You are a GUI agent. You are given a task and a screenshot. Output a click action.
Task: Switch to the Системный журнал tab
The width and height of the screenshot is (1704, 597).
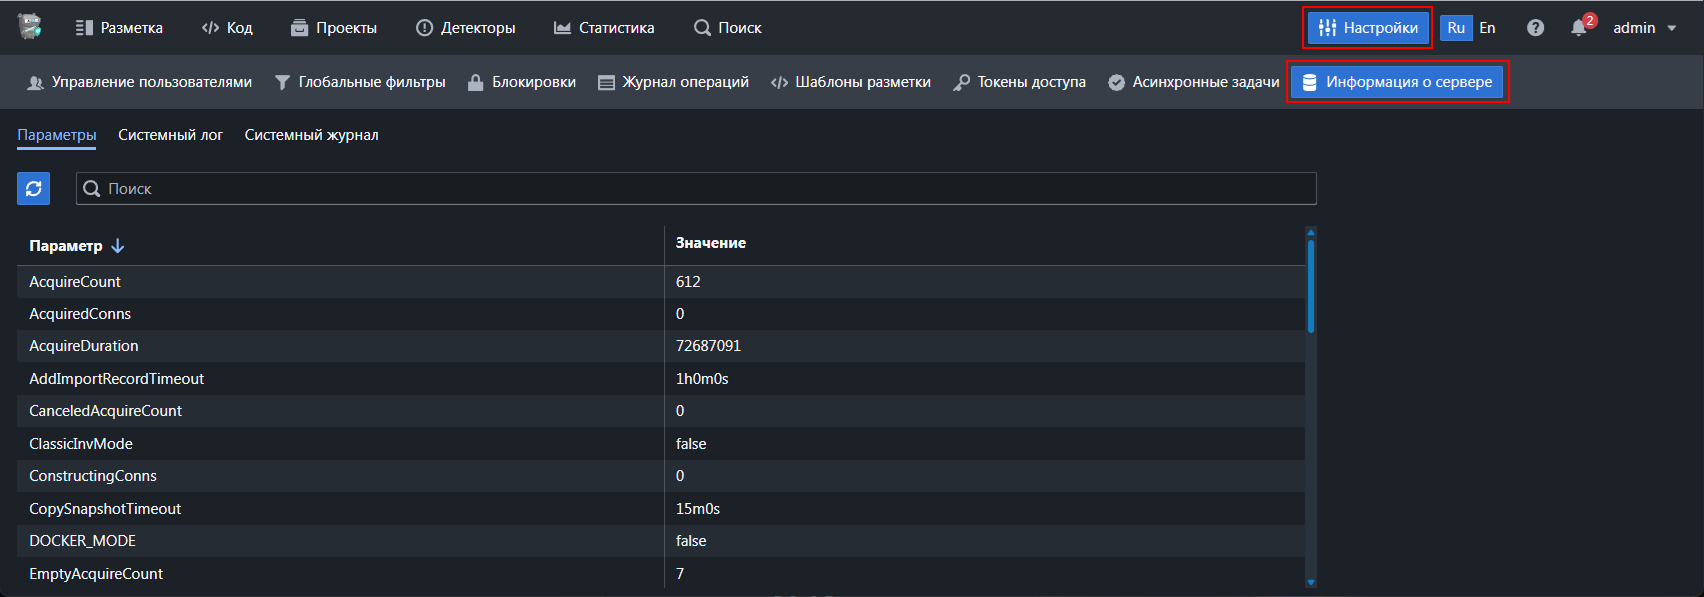click(x=311, y=135)
